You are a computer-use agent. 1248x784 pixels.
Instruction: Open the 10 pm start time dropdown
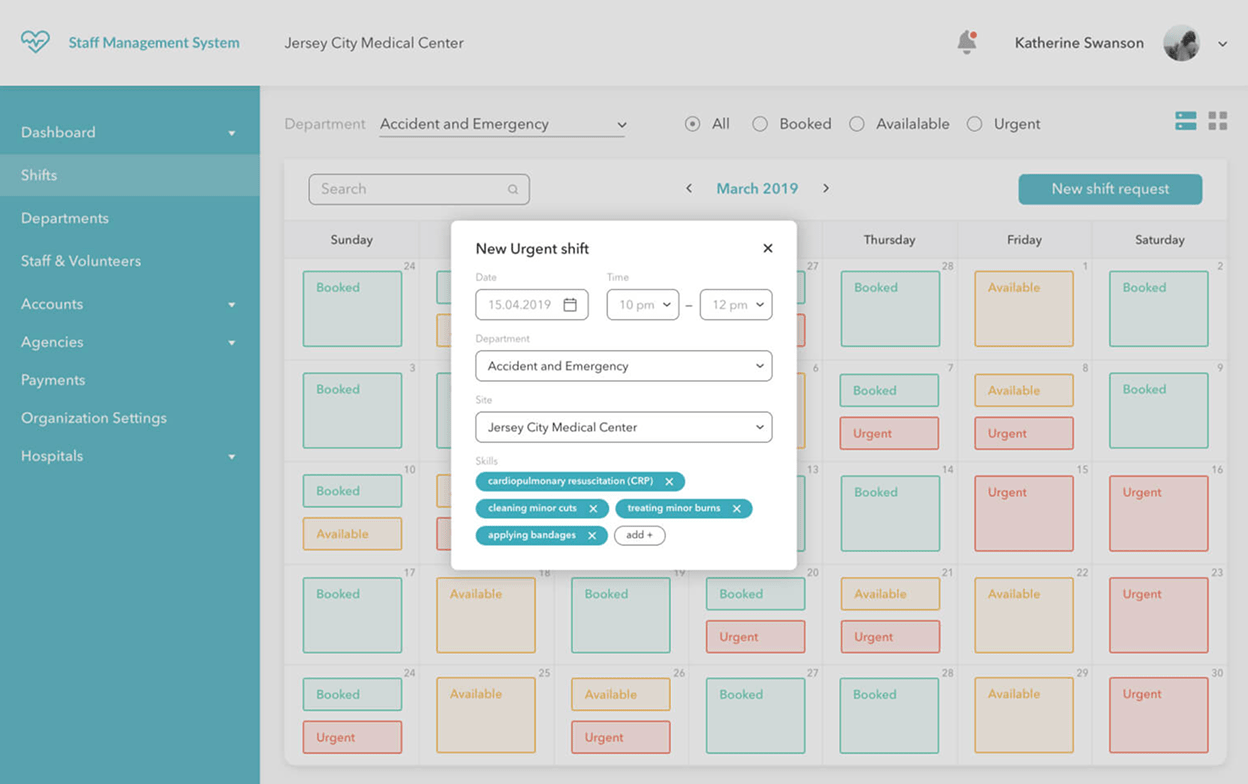point(642,304)
